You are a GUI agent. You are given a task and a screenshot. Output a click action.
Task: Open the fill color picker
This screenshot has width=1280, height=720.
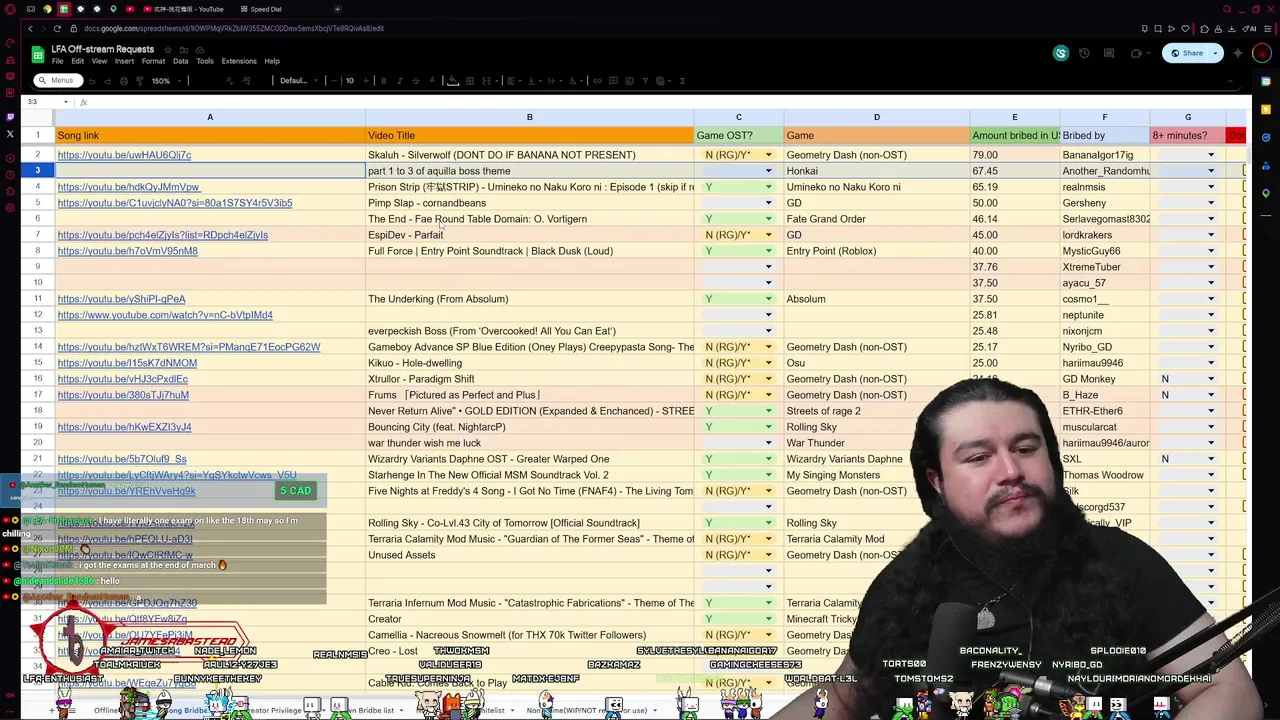pyautogui.click(x=452, y=80)
